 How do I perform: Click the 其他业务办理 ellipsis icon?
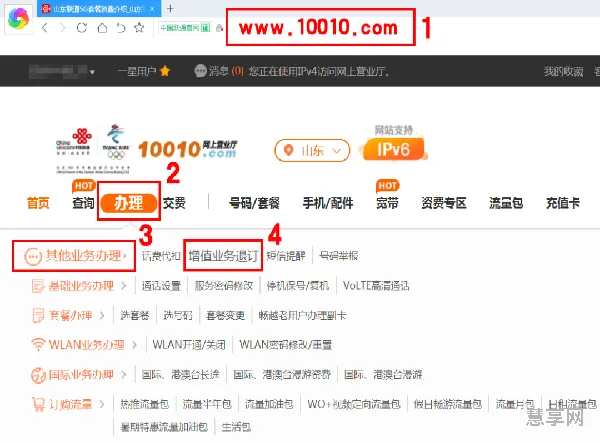[33, 256]
